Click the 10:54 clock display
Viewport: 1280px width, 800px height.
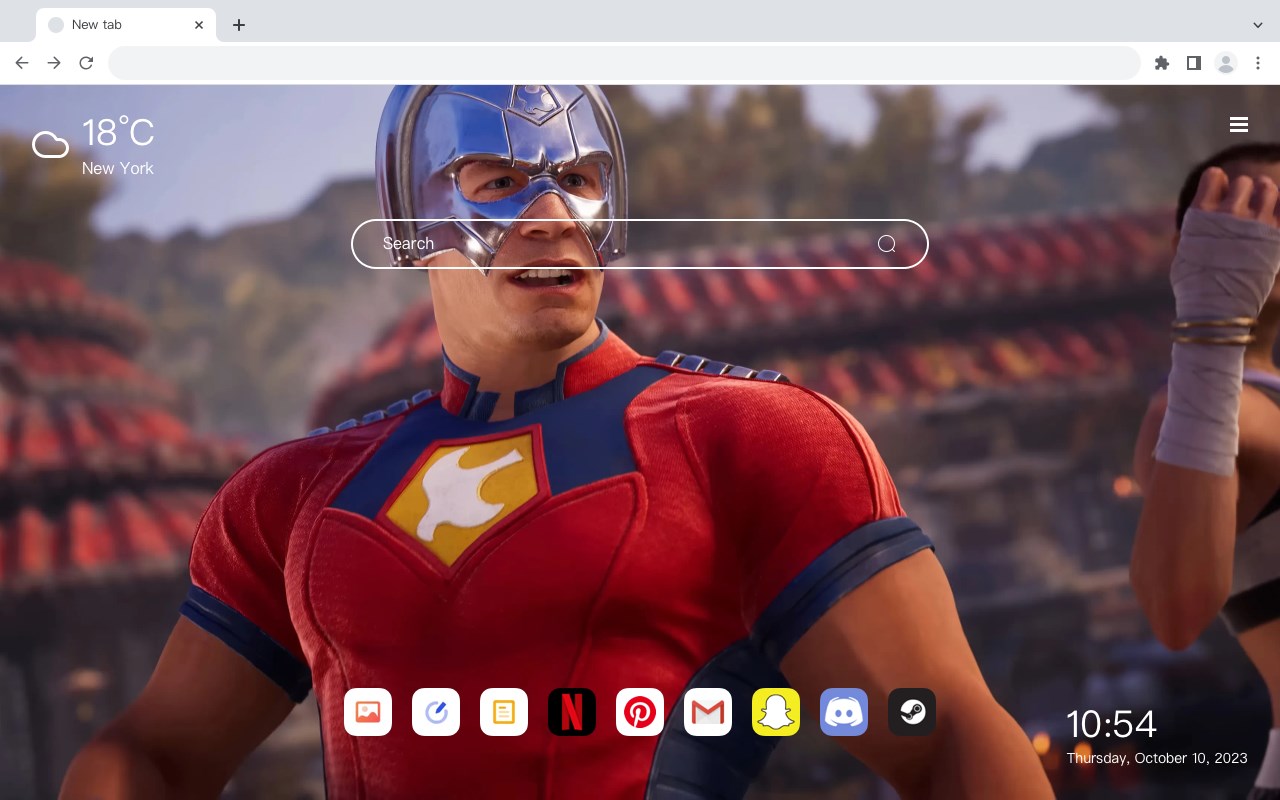point(1111,724)
